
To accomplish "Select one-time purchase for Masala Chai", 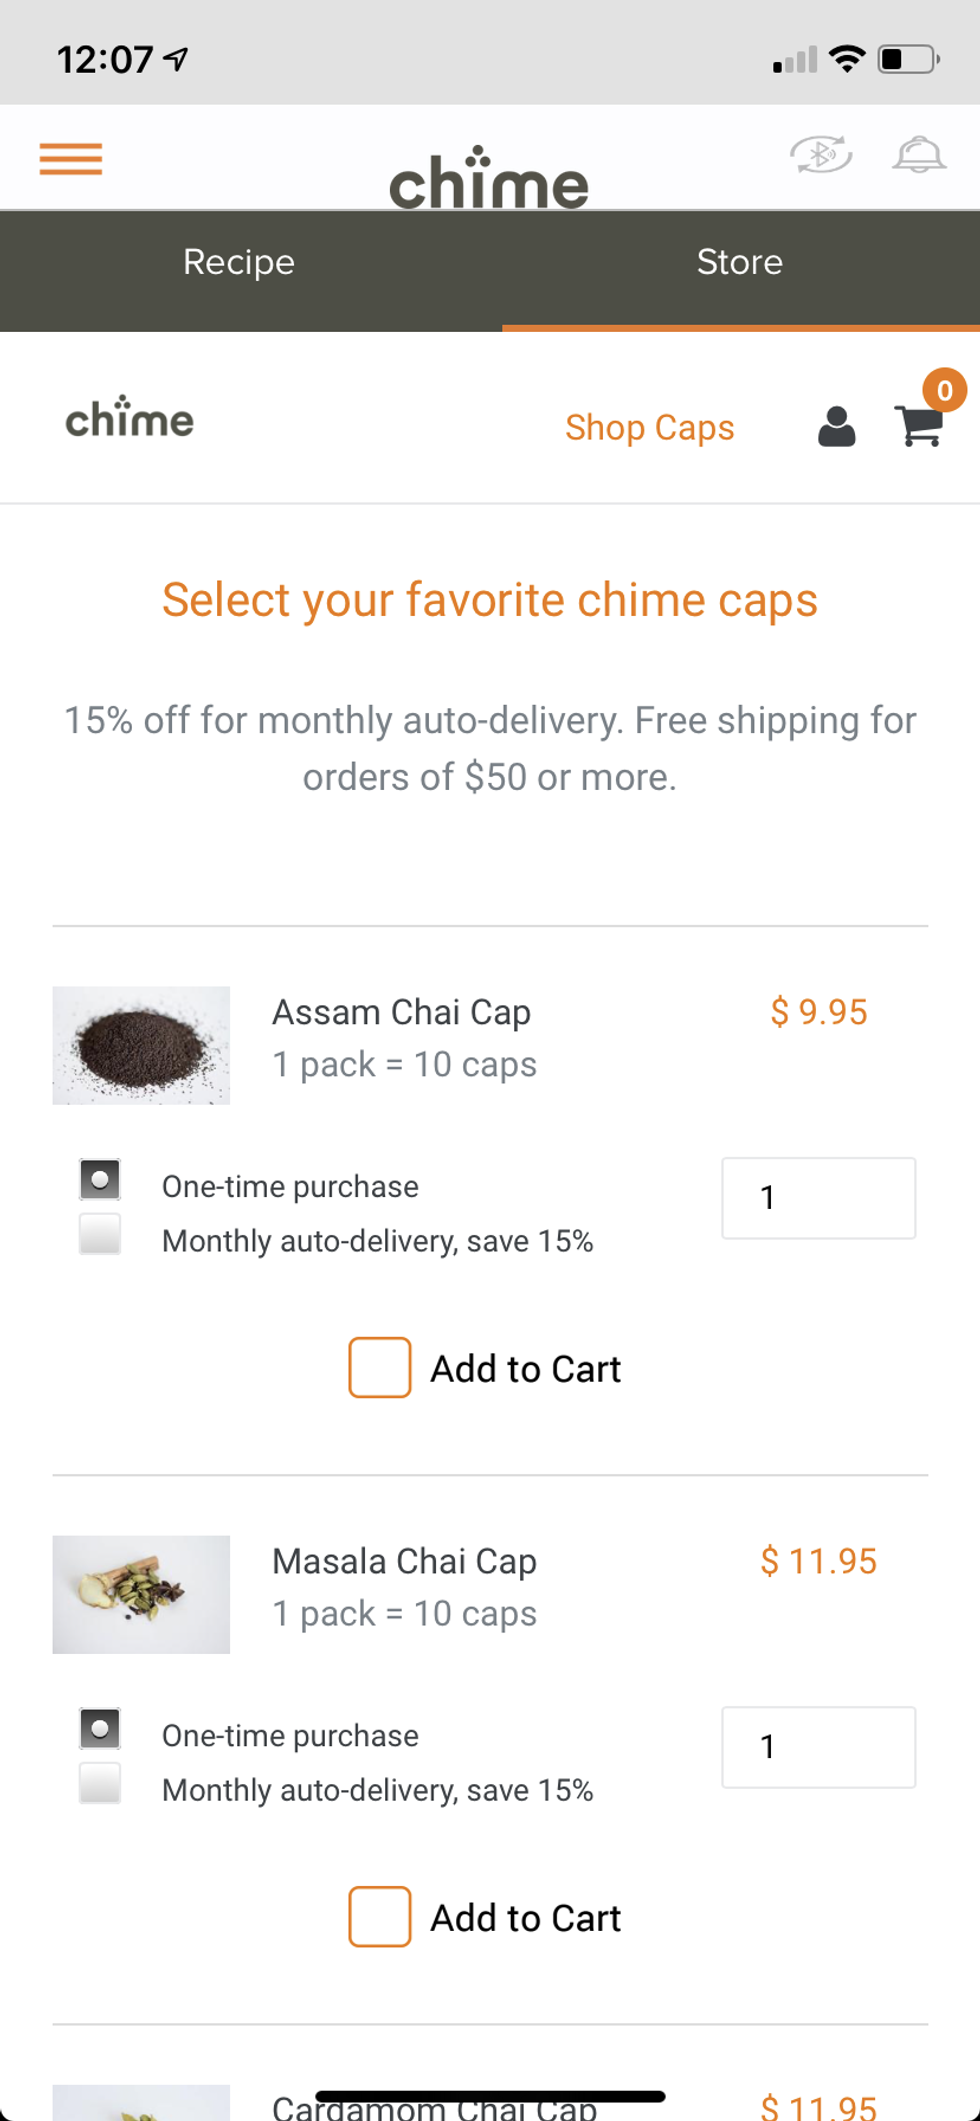I will pos(100,1729).
